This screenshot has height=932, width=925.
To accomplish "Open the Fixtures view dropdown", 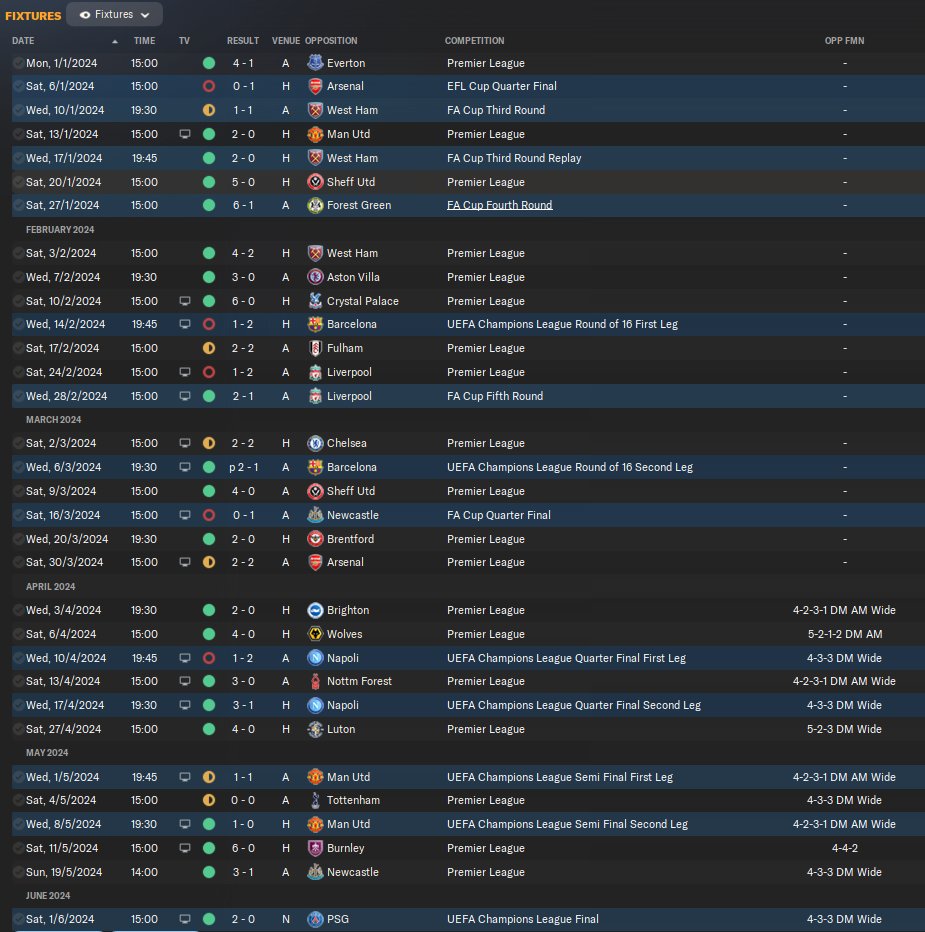I will pyautogui.click(x=114, y=14).
